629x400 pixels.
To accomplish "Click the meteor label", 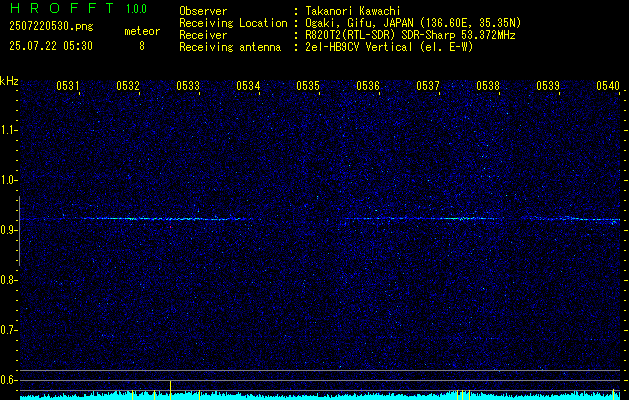I will (142, 31).
